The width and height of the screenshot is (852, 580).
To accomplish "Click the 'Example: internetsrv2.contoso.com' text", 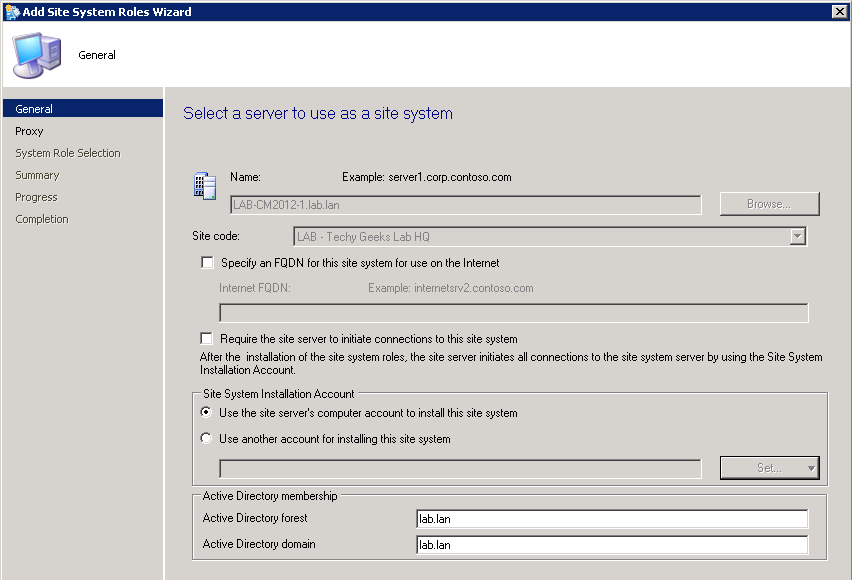I will pos(450,288).
